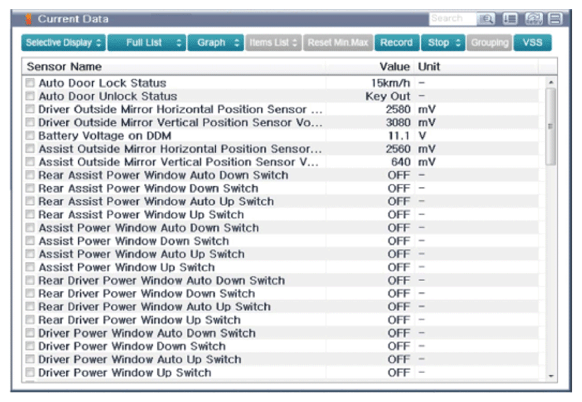Open the Selective Display dropdown

tap(63, 43)
